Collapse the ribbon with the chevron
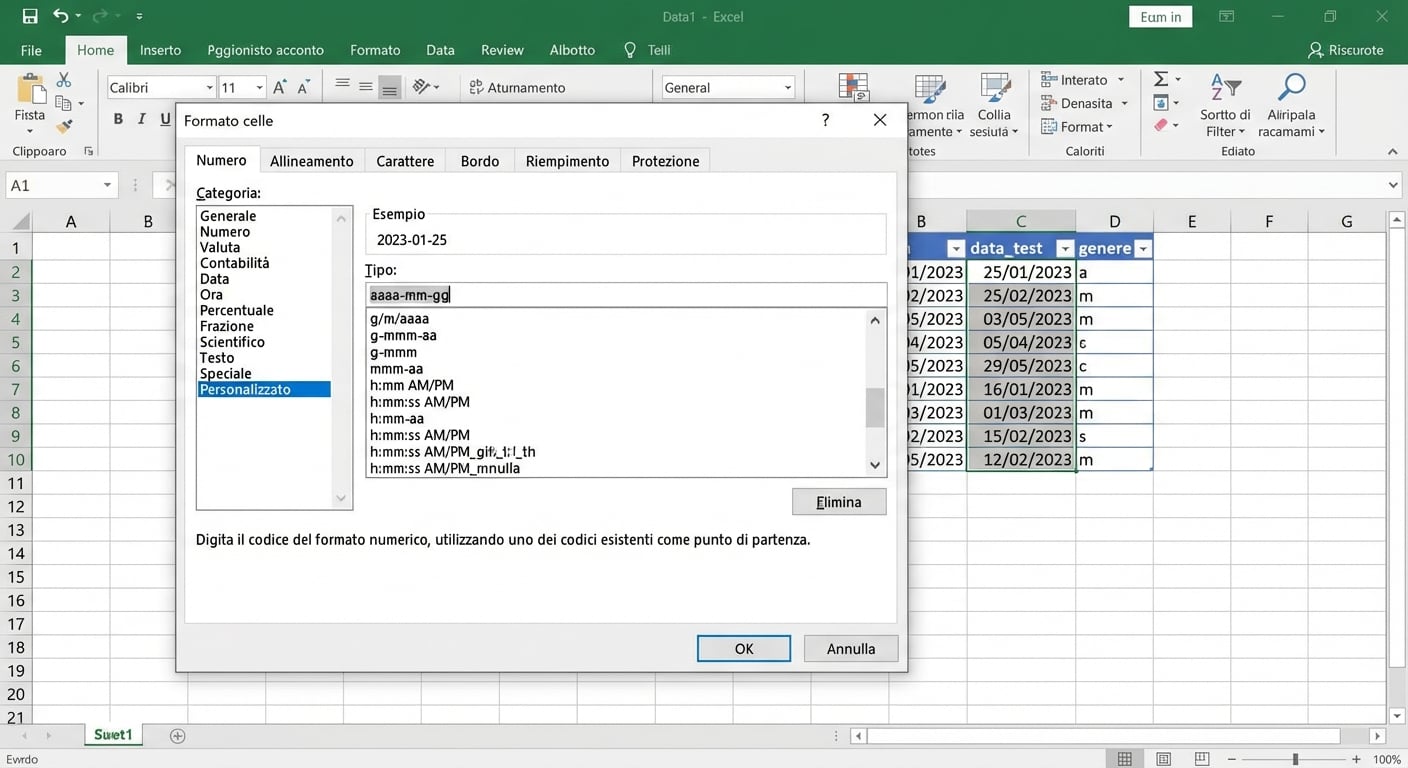The width and height of the screenshot is (1408, 768). tap(1392, 152)
